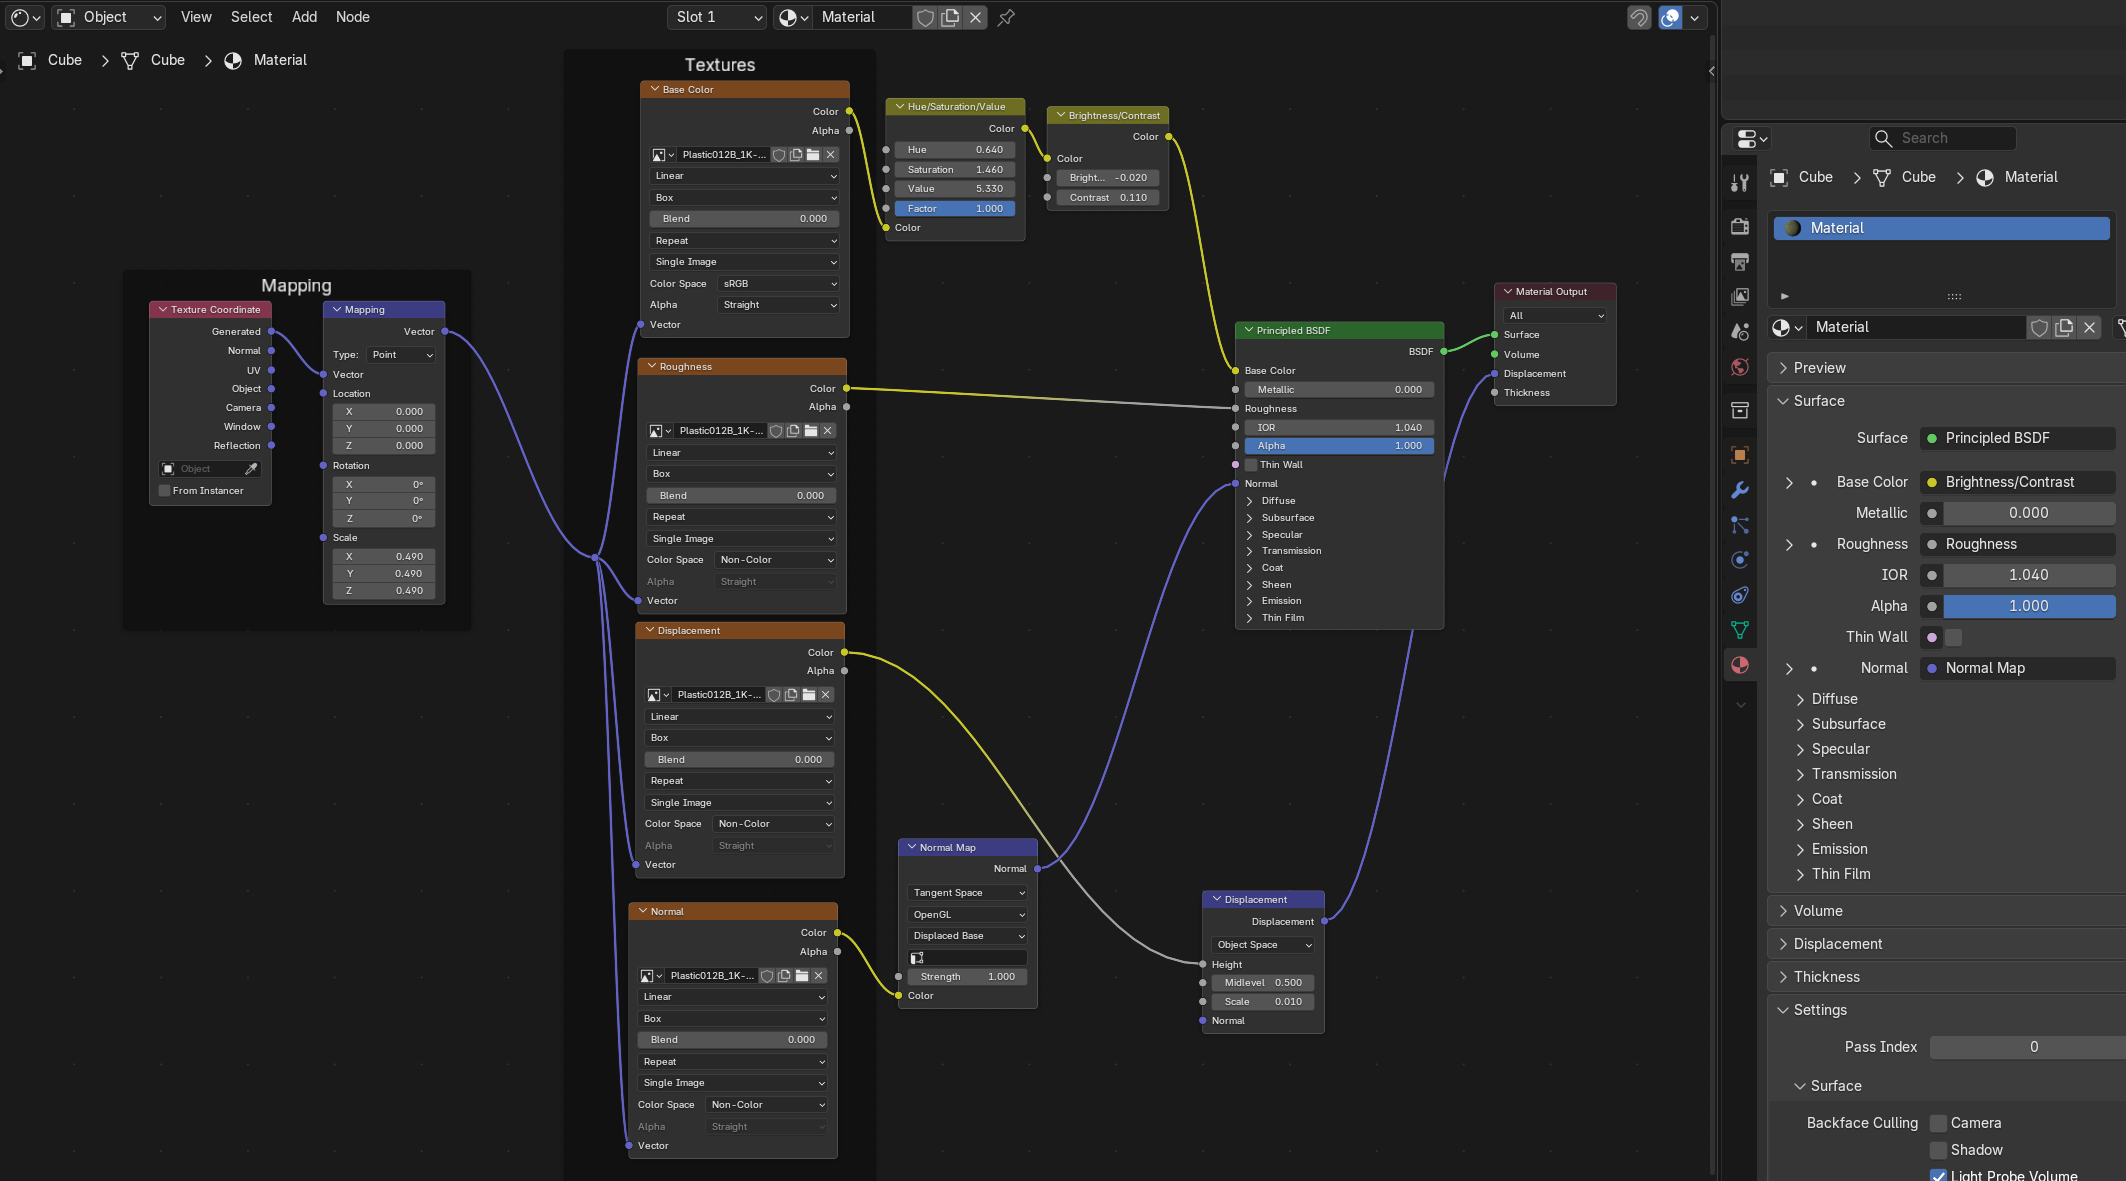The image size is (2126, 1181).
Task: Toggle Thin Wall checkbox in Properties panel
Action: (x=1953, y=637)
